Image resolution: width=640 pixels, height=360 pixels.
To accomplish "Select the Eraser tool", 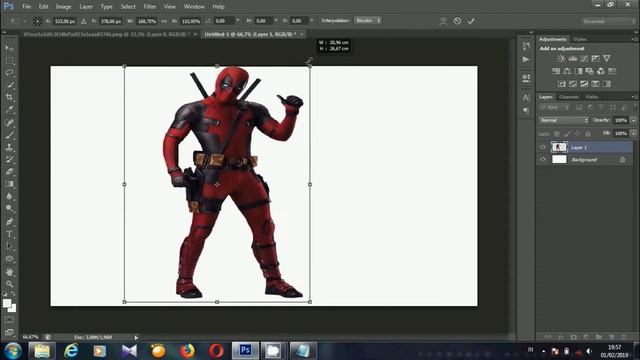I will click(x=9, y=171).
